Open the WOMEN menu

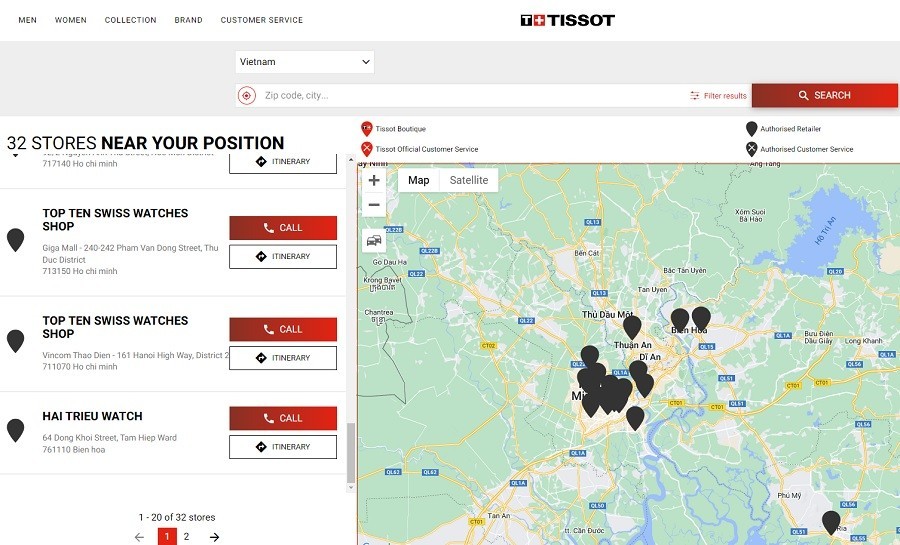click(x=71, y=20)
